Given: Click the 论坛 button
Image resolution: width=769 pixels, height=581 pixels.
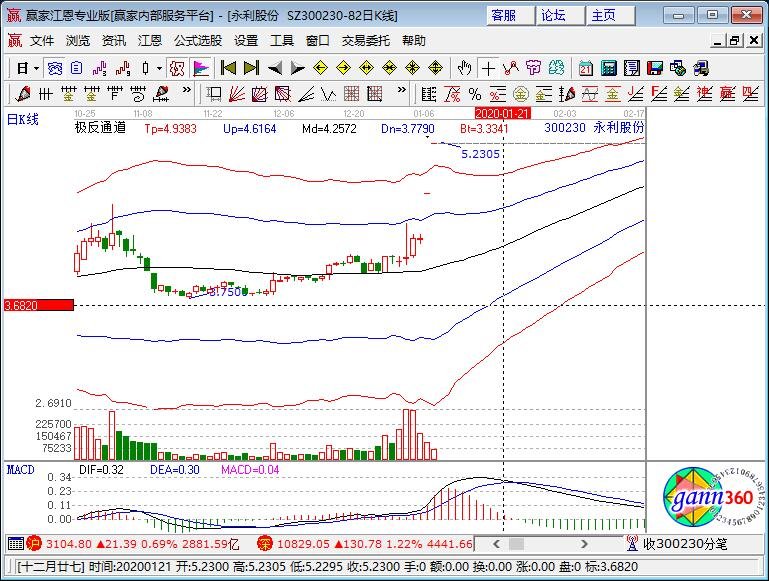Looking at the screenshot, I should tap(560, 16).
